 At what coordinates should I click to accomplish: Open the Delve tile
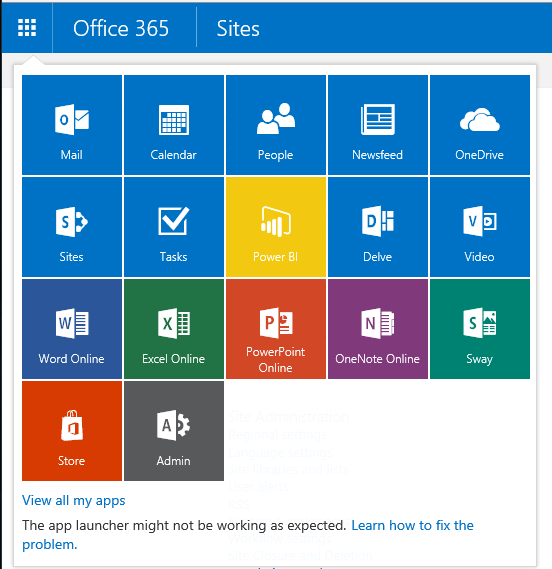(x=378, y=227)
